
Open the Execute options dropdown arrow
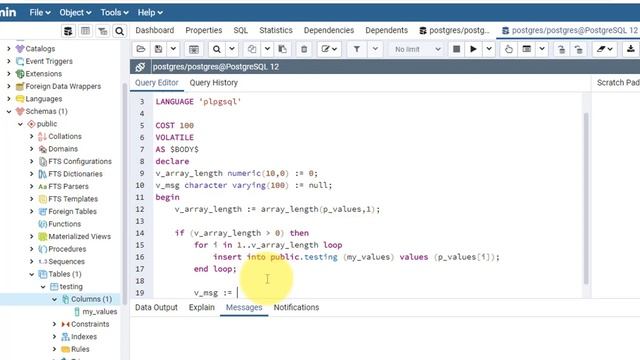pos(489,49)
